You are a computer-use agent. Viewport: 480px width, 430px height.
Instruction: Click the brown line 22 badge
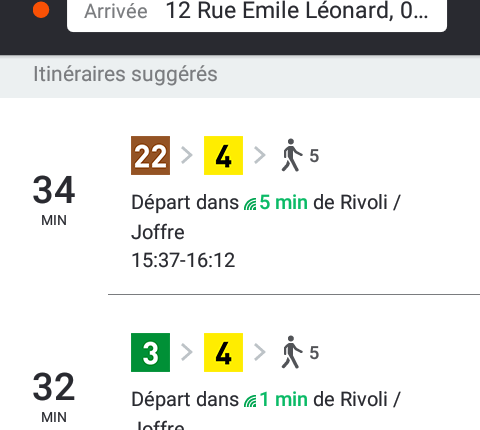[150, 155]
